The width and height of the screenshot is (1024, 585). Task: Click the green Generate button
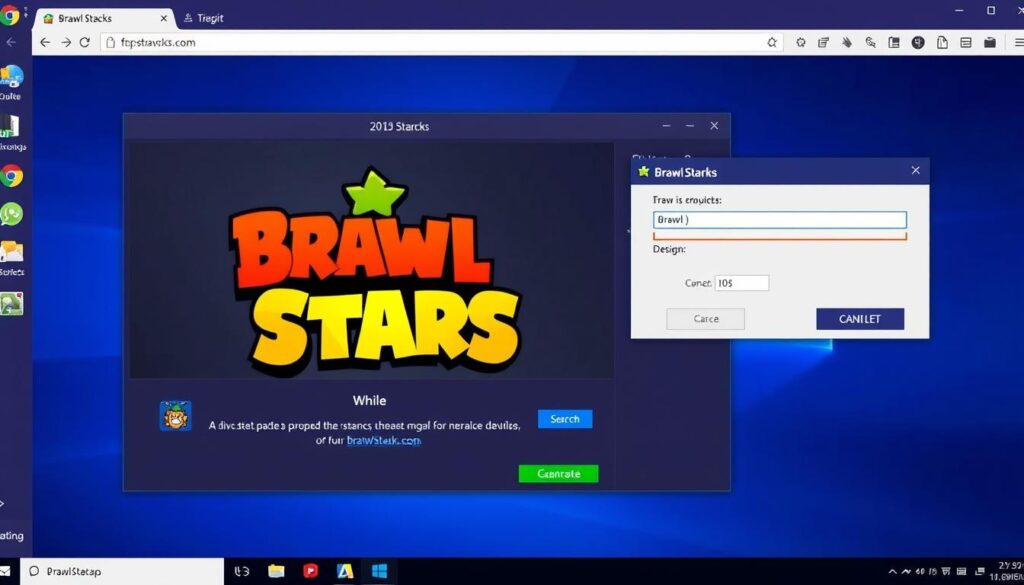(558, 473)
